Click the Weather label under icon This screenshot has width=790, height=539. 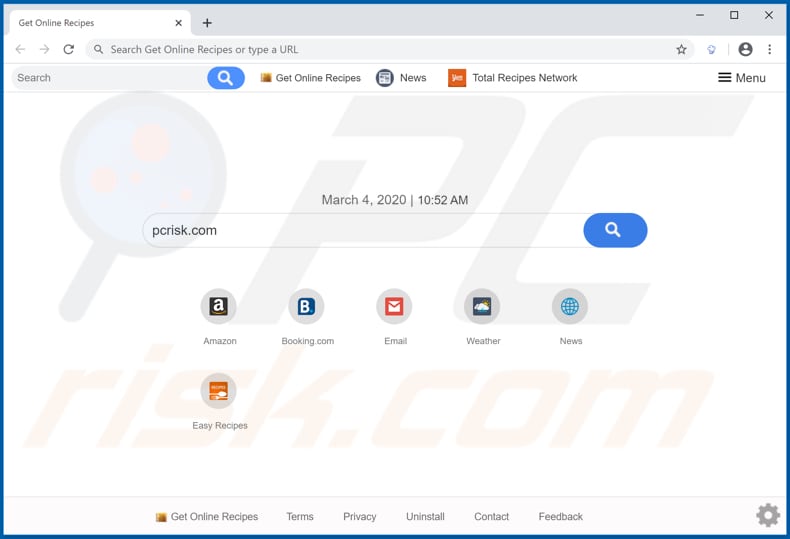(483, 341)
